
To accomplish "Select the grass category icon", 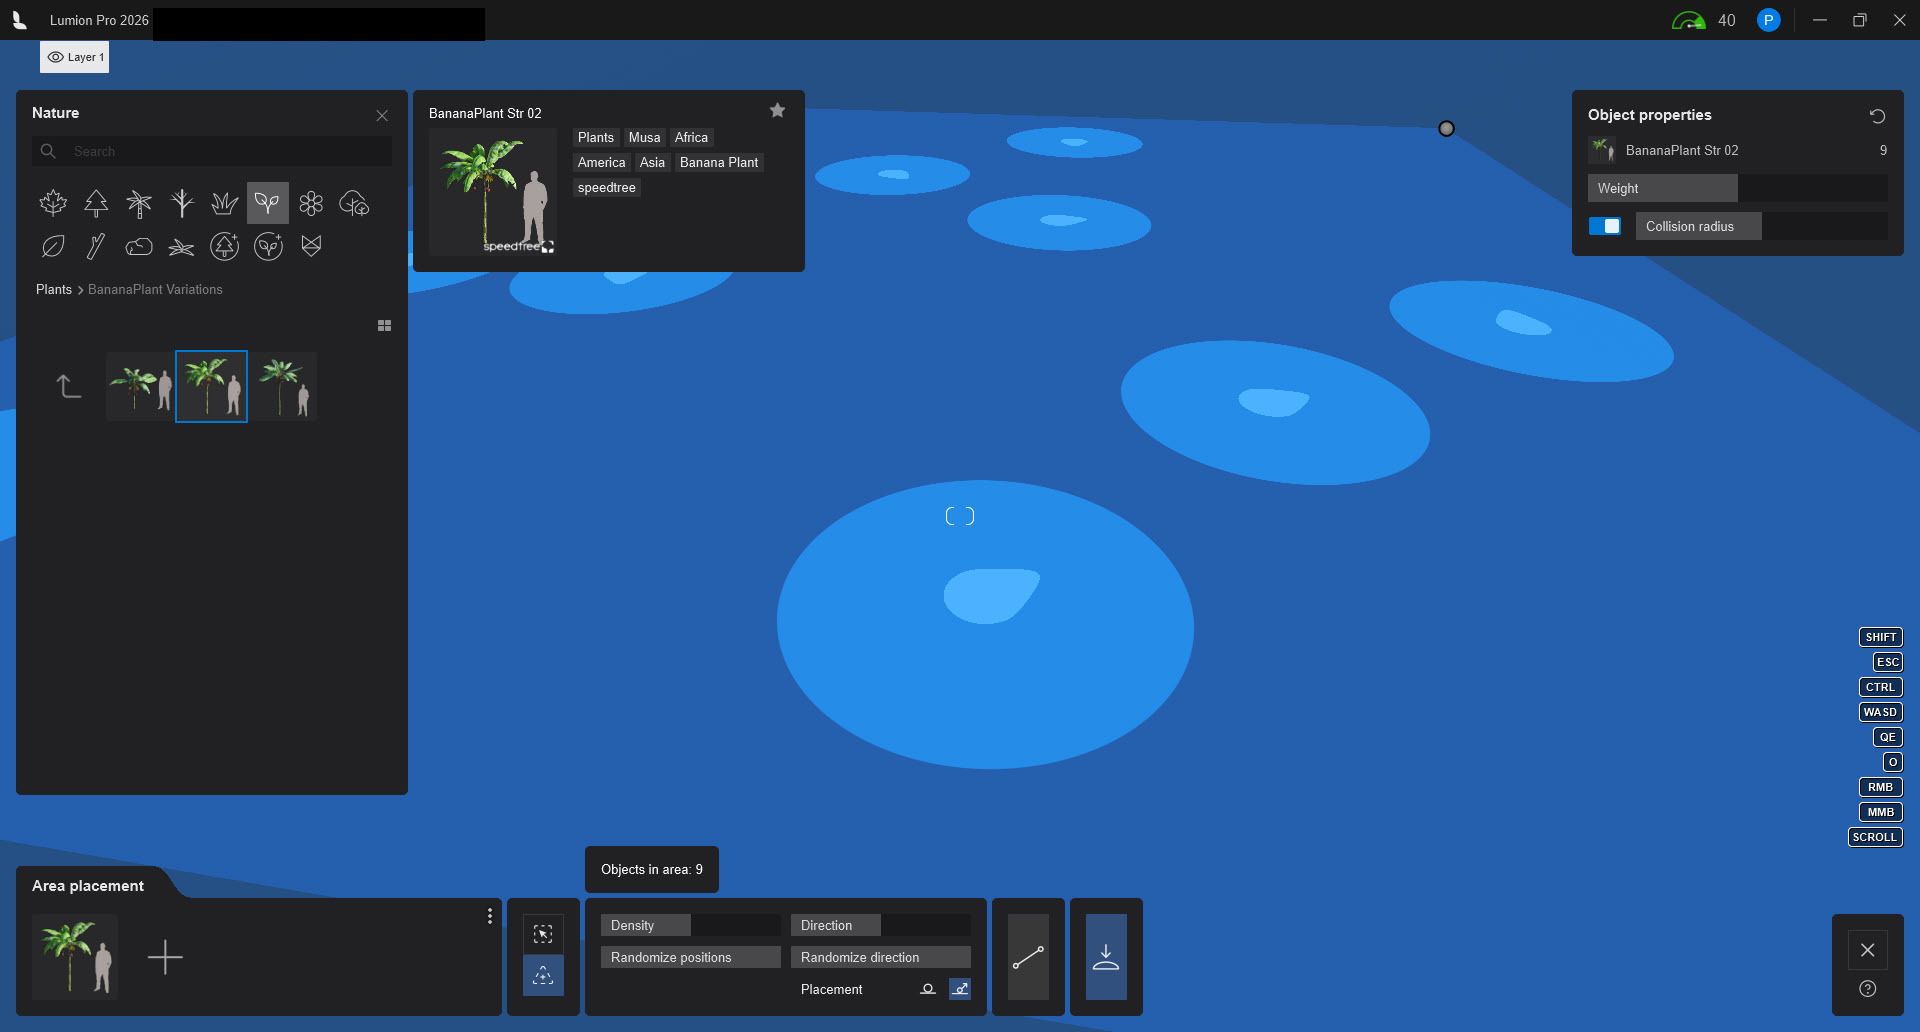I will click(x=225, y=203).
